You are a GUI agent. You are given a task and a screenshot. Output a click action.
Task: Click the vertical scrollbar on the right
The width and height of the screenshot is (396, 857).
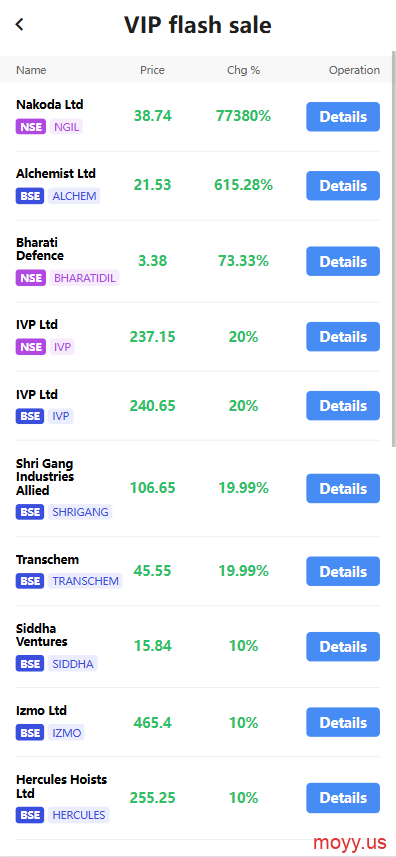[x=393, y=249]
